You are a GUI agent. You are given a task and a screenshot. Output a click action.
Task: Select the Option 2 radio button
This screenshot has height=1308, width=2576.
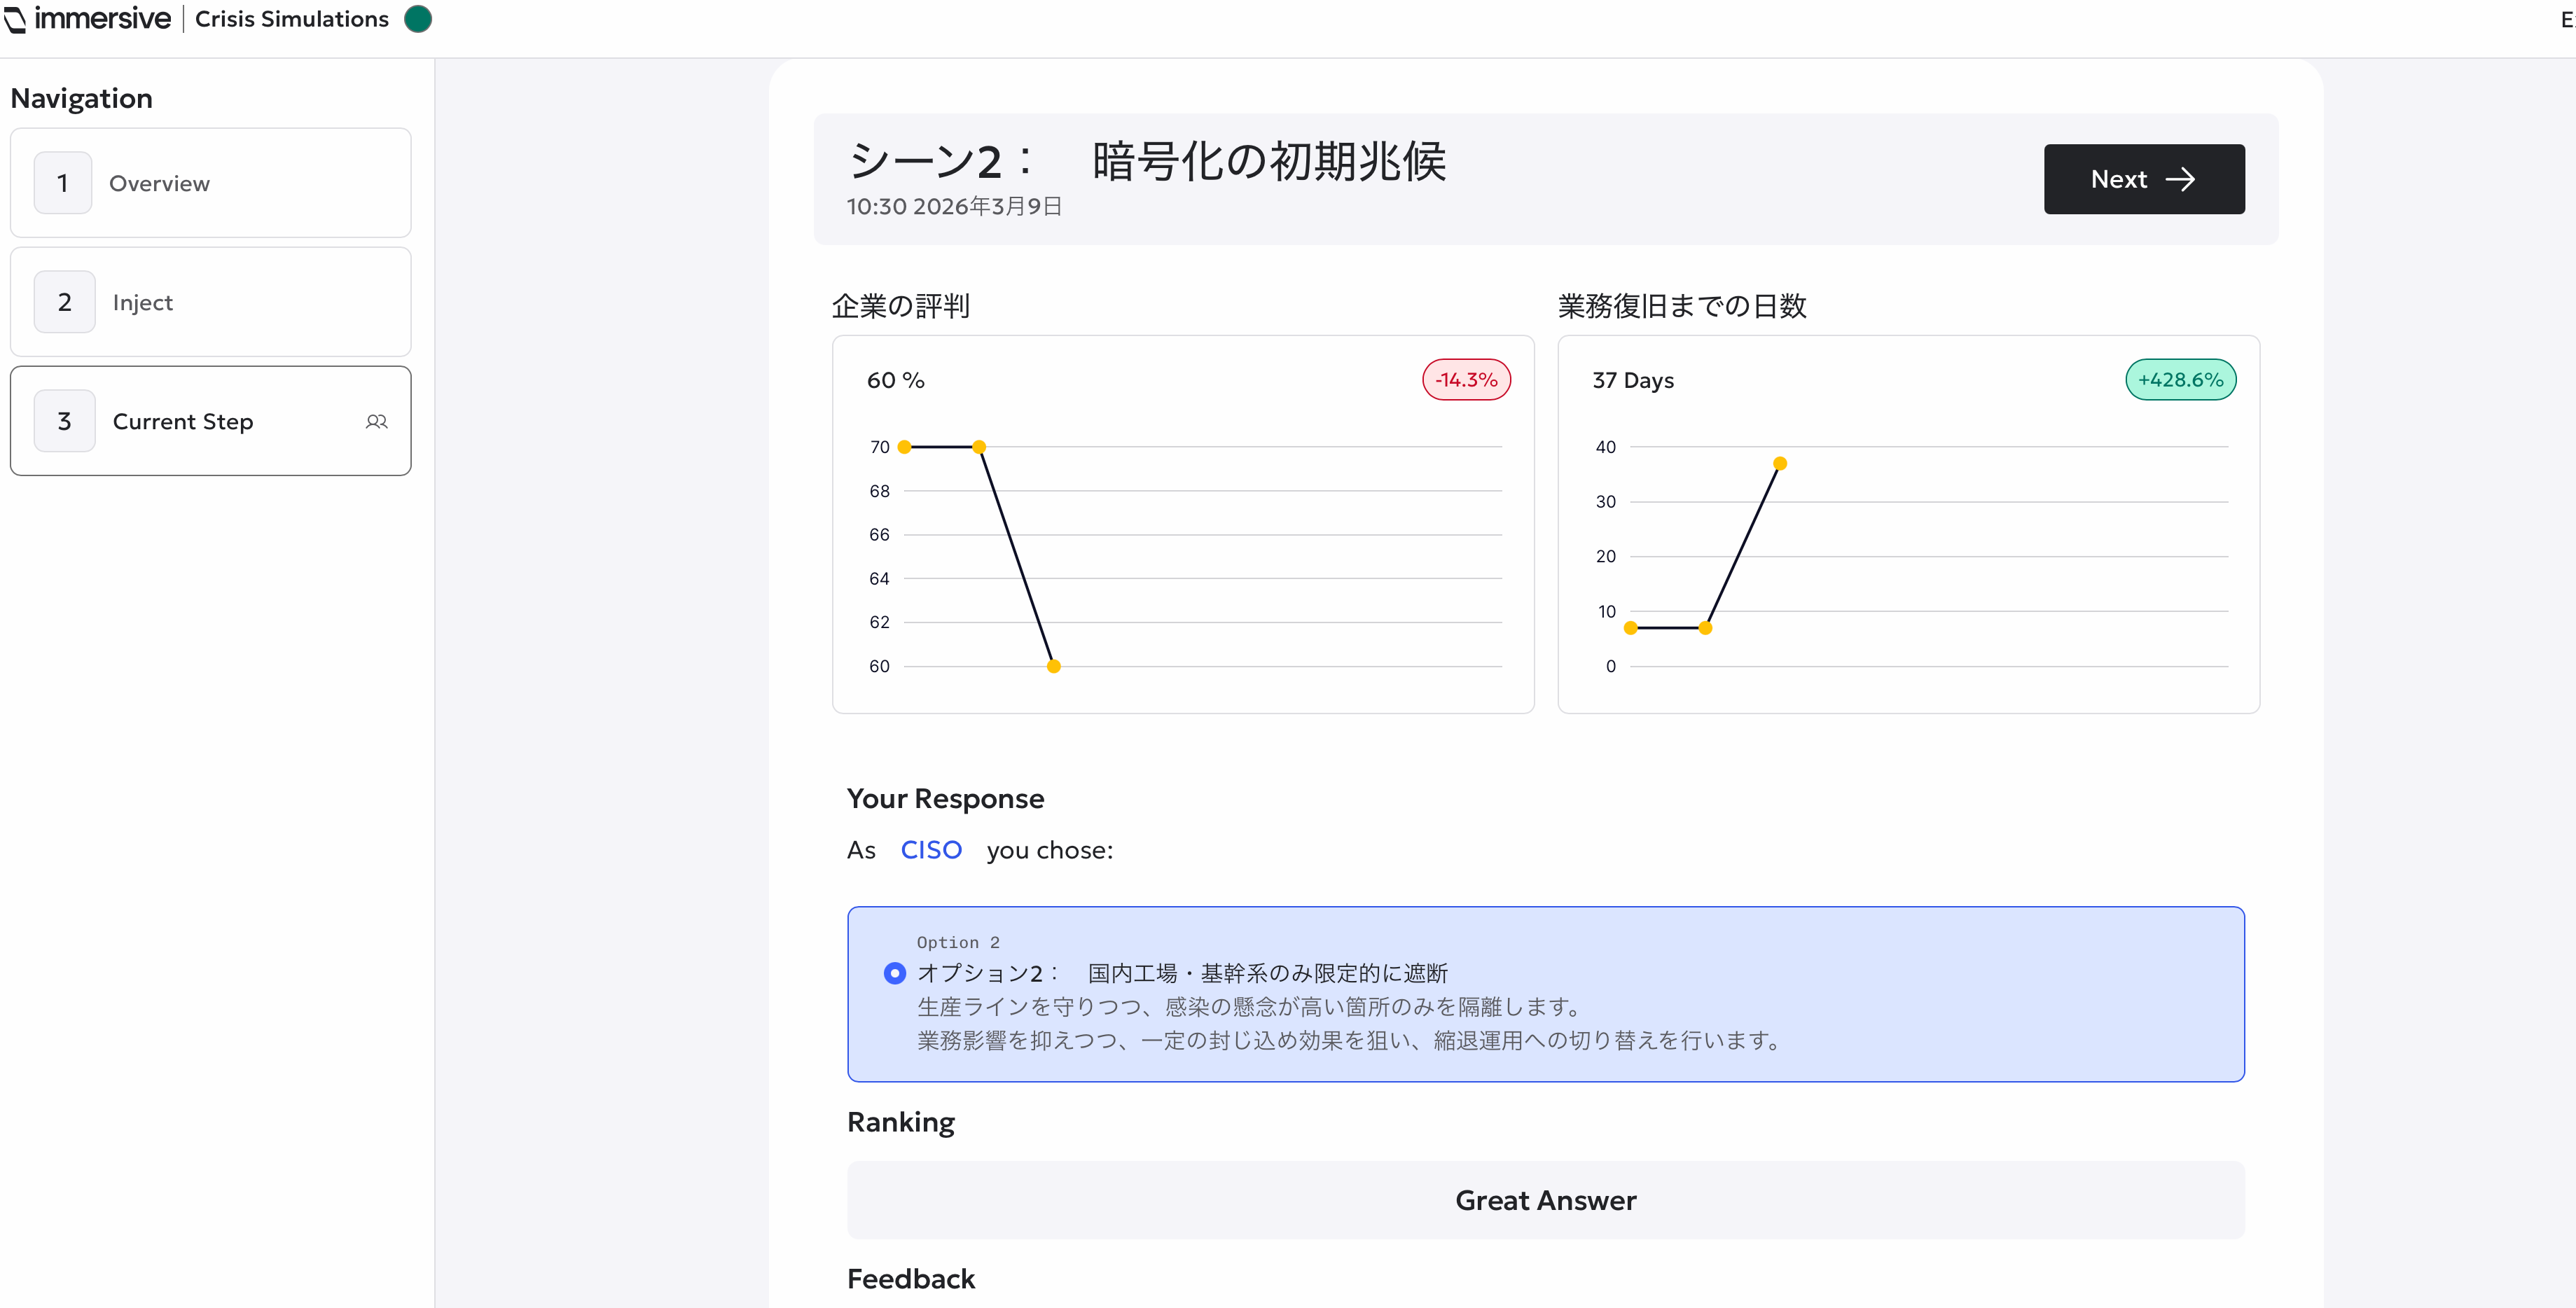[x=895, y=973]
